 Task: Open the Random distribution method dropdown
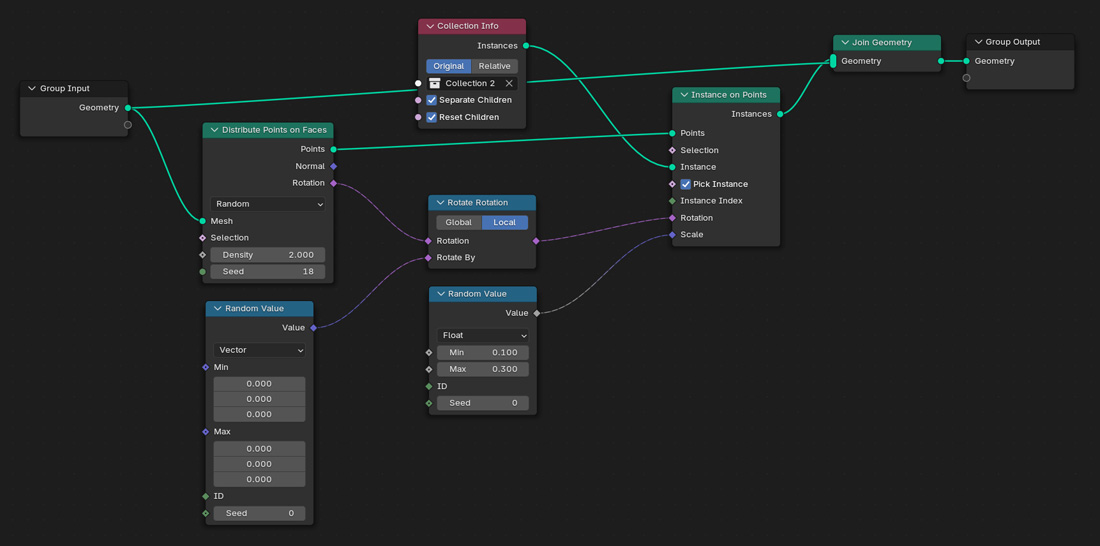268,204
